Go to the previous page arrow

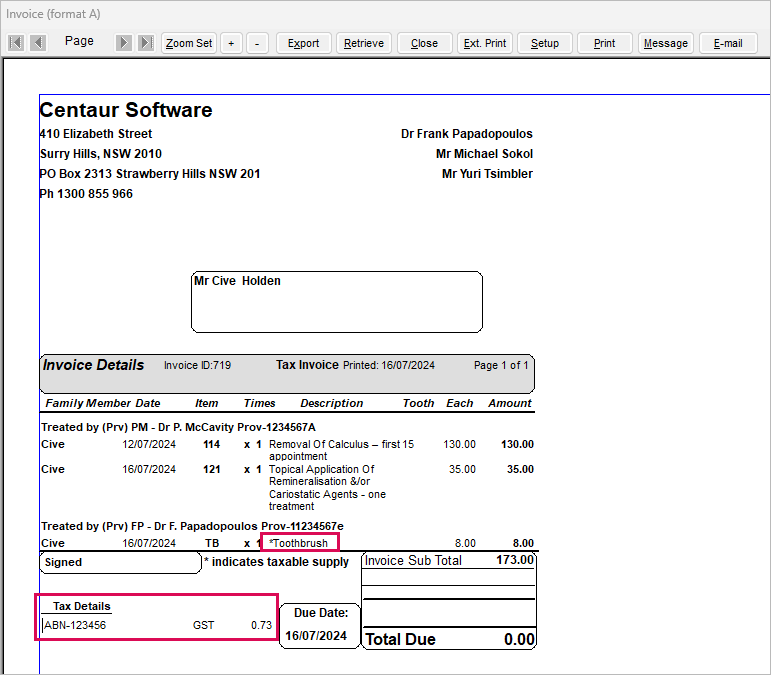[38, 43]
